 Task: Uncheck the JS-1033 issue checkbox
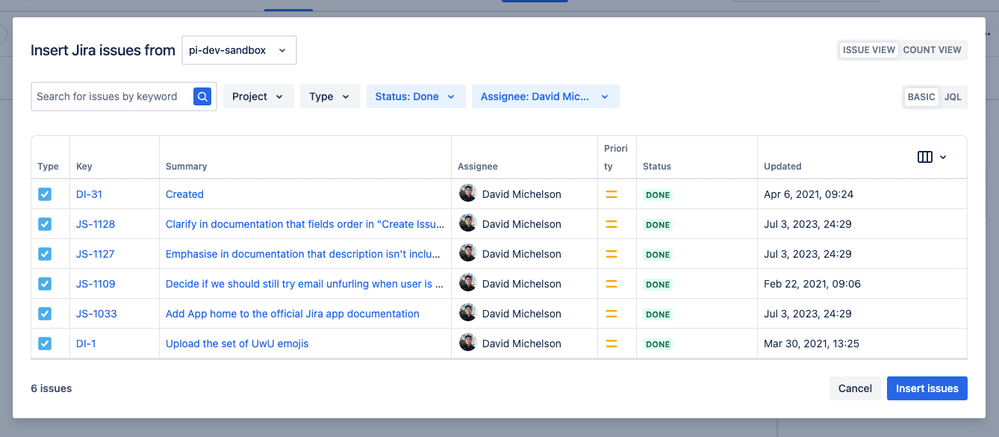pos(45,314)
